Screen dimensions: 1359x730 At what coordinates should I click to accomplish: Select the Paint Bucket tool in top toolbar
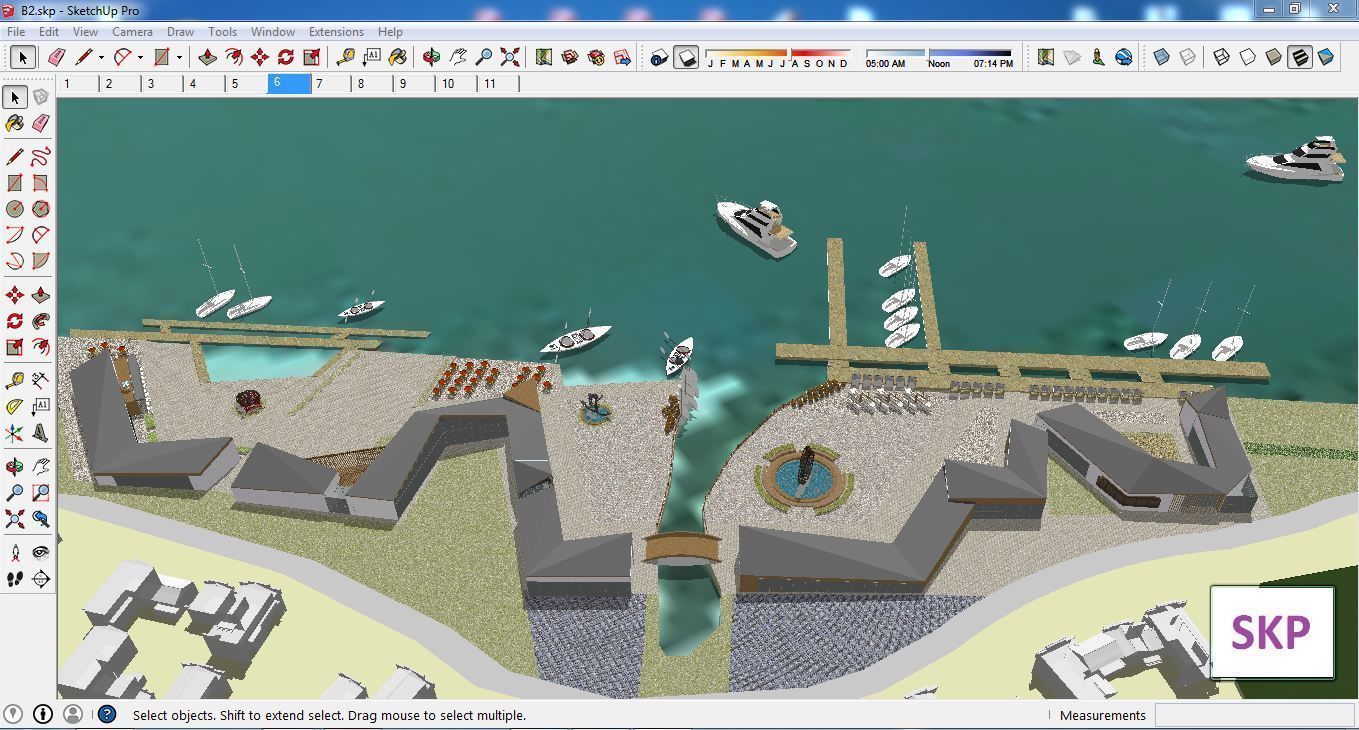pos(398,57)
